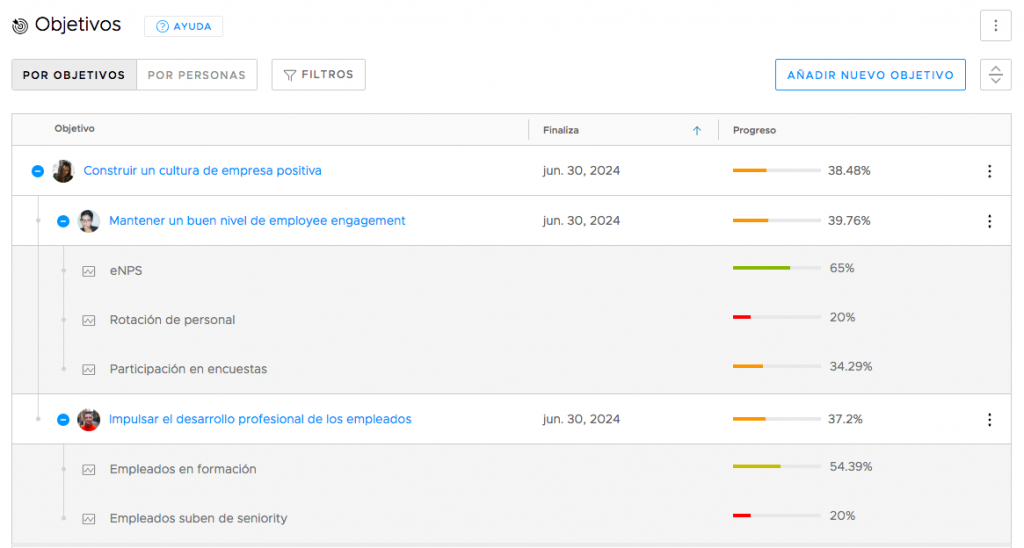The image size is (1024, 548).
Task: Select Empleados suben de seniority key result
Action: click(x=199, y=519)
